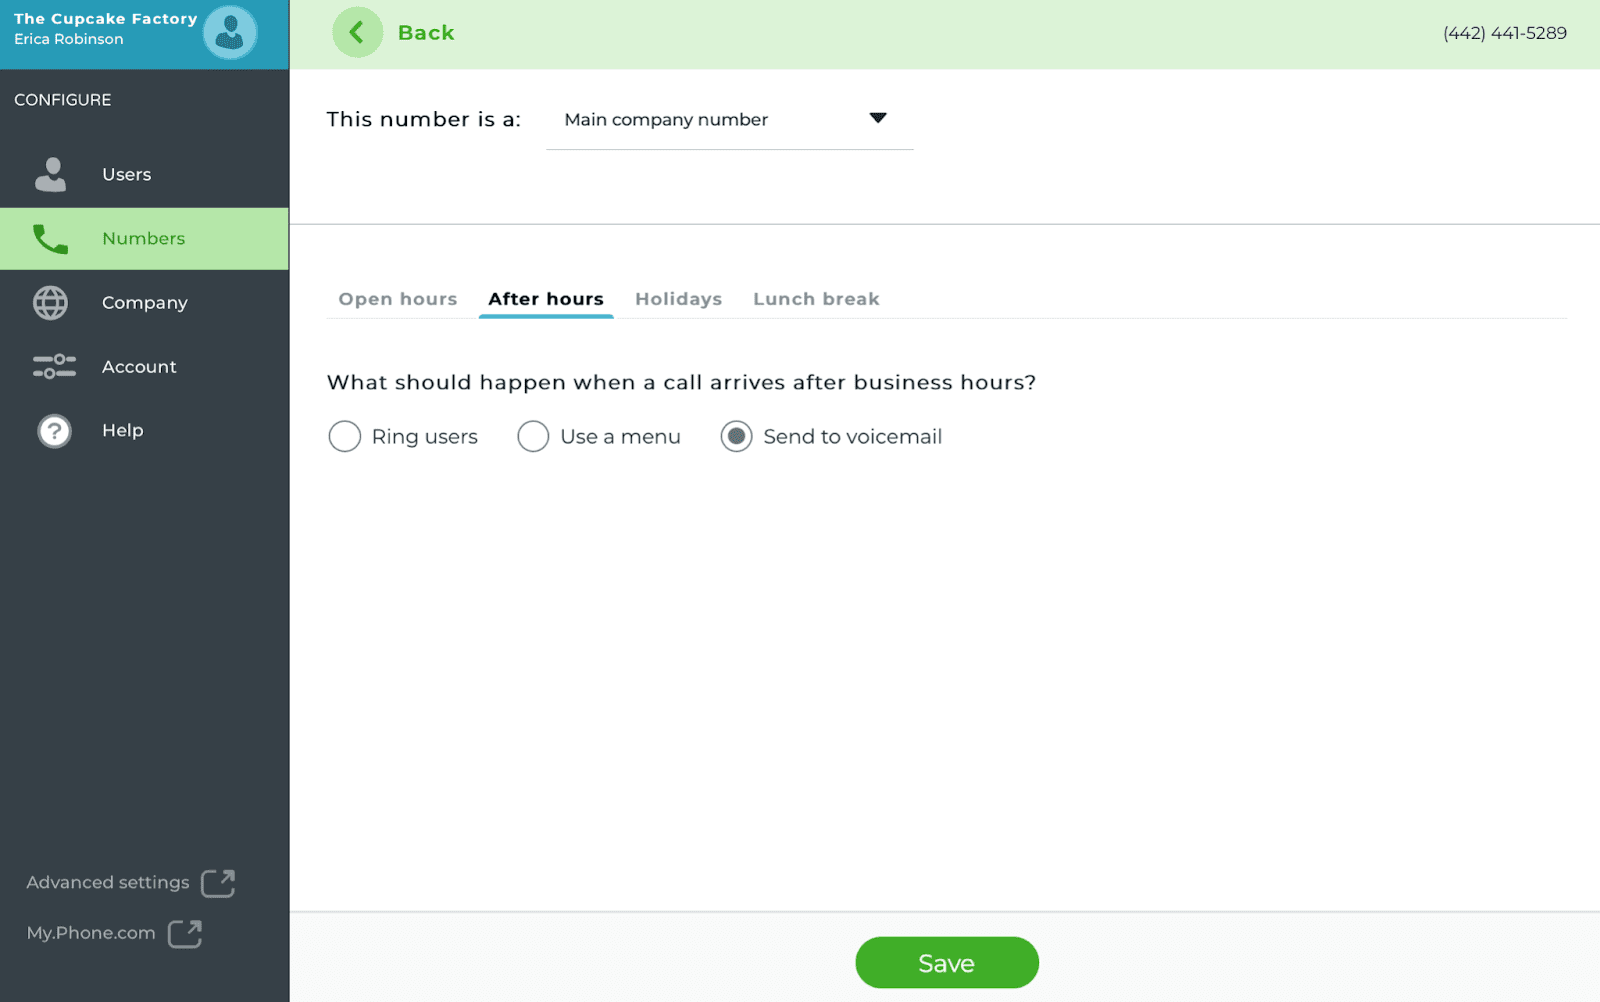The height and width of the screenshot is (1002, 1600).
Task: Open the Main company number combo box
Action: click(x=730, y=120)
